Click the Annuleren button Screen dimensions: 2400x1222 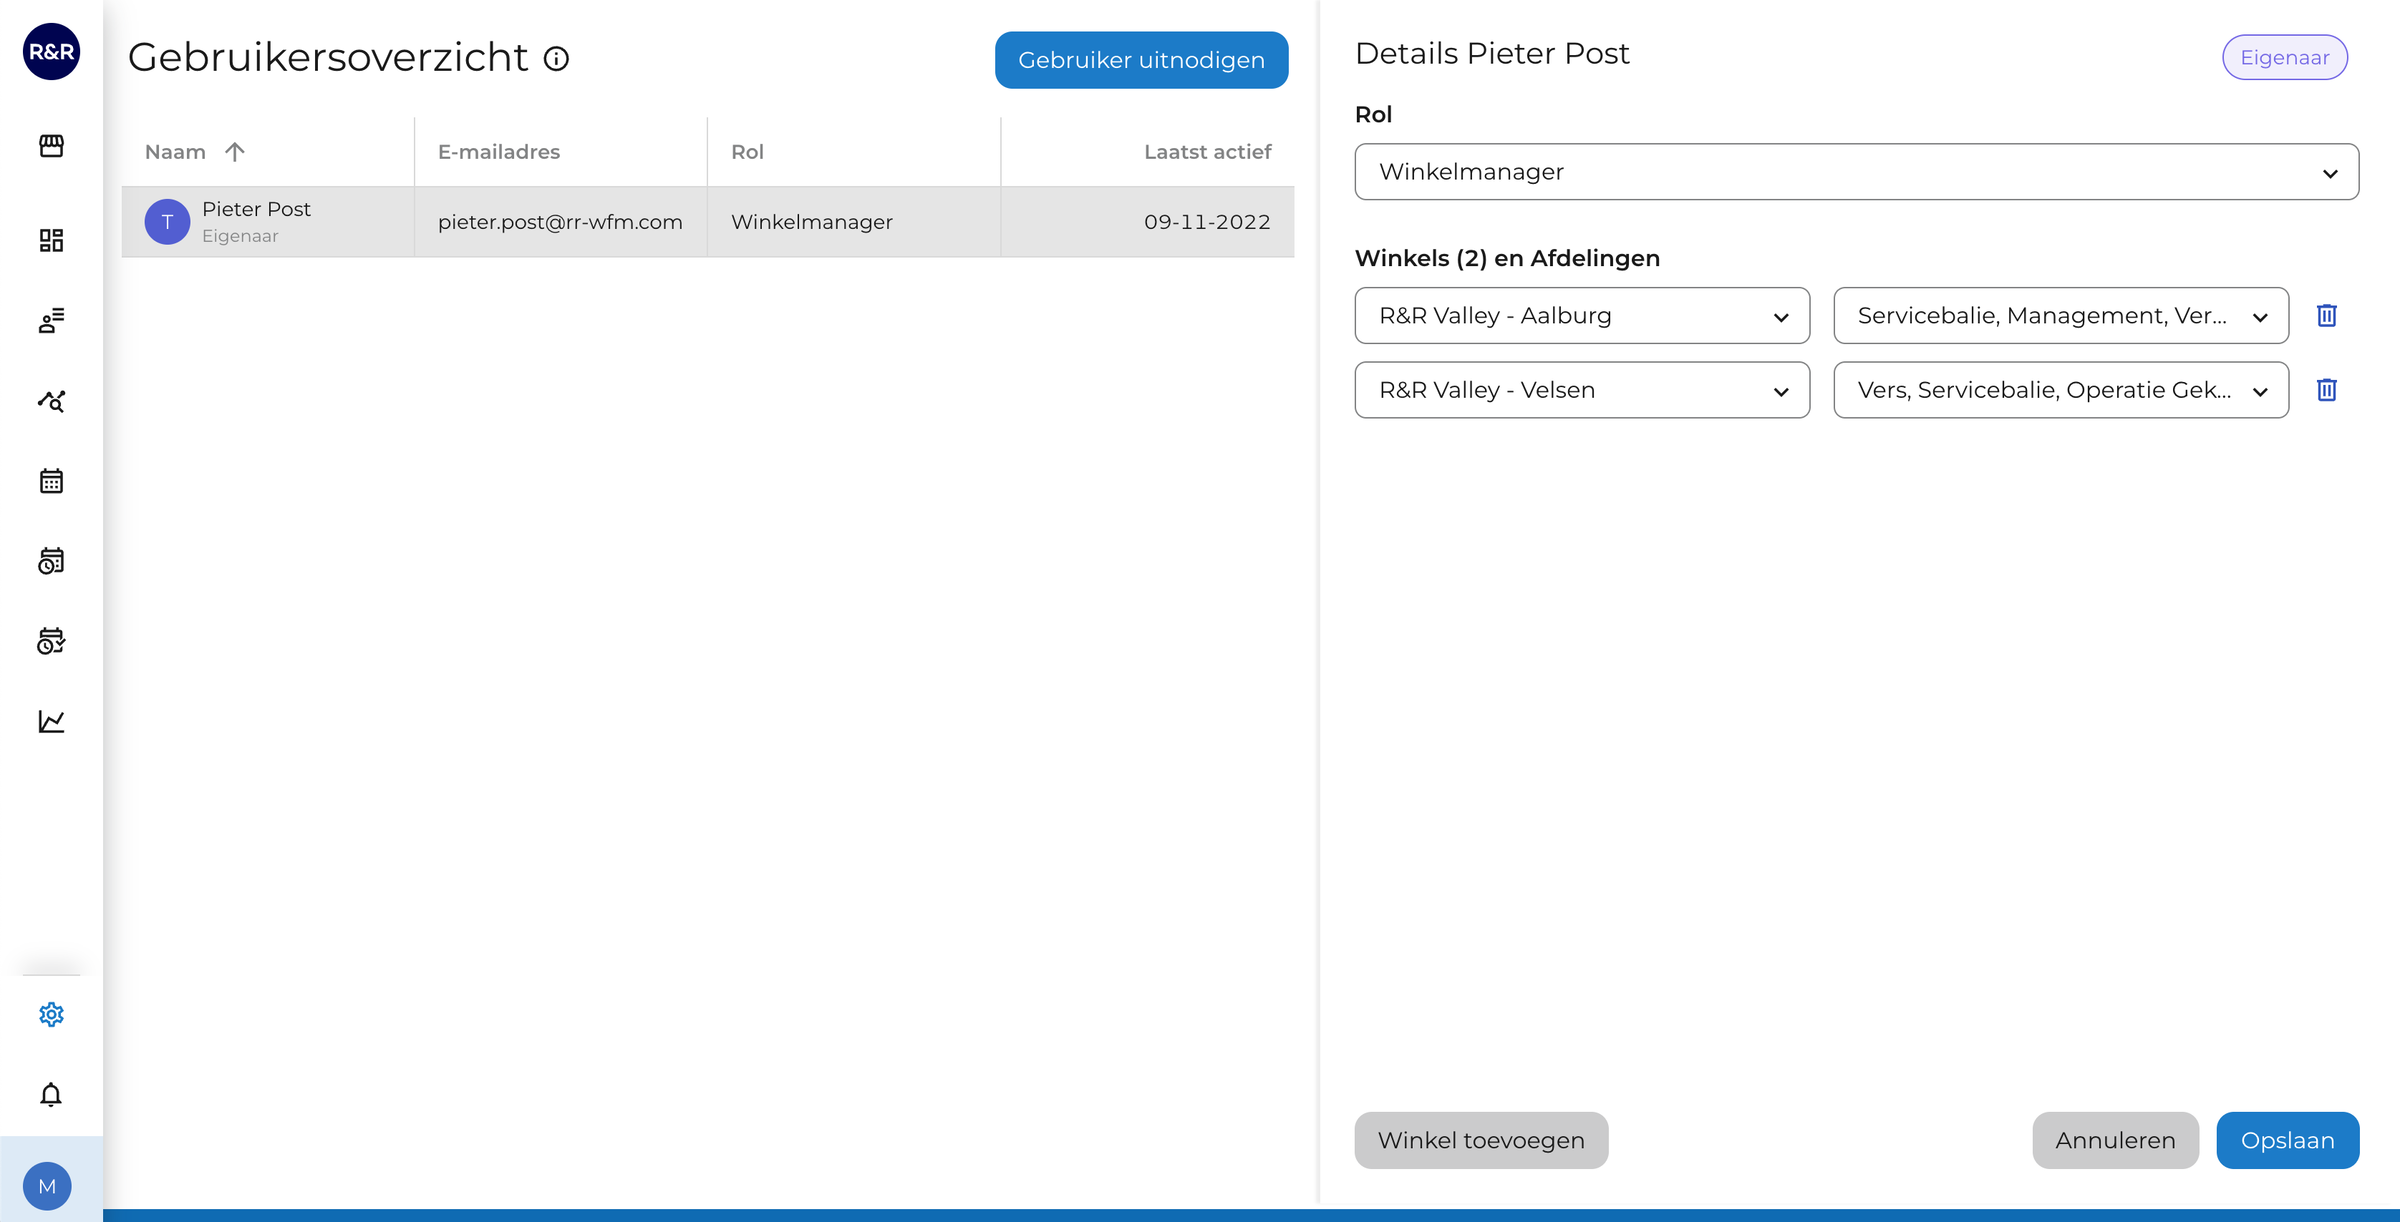[2114, 1140]
